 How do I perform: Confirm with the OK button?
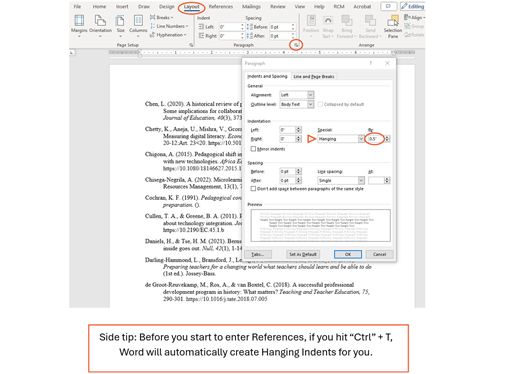point(348,254)
